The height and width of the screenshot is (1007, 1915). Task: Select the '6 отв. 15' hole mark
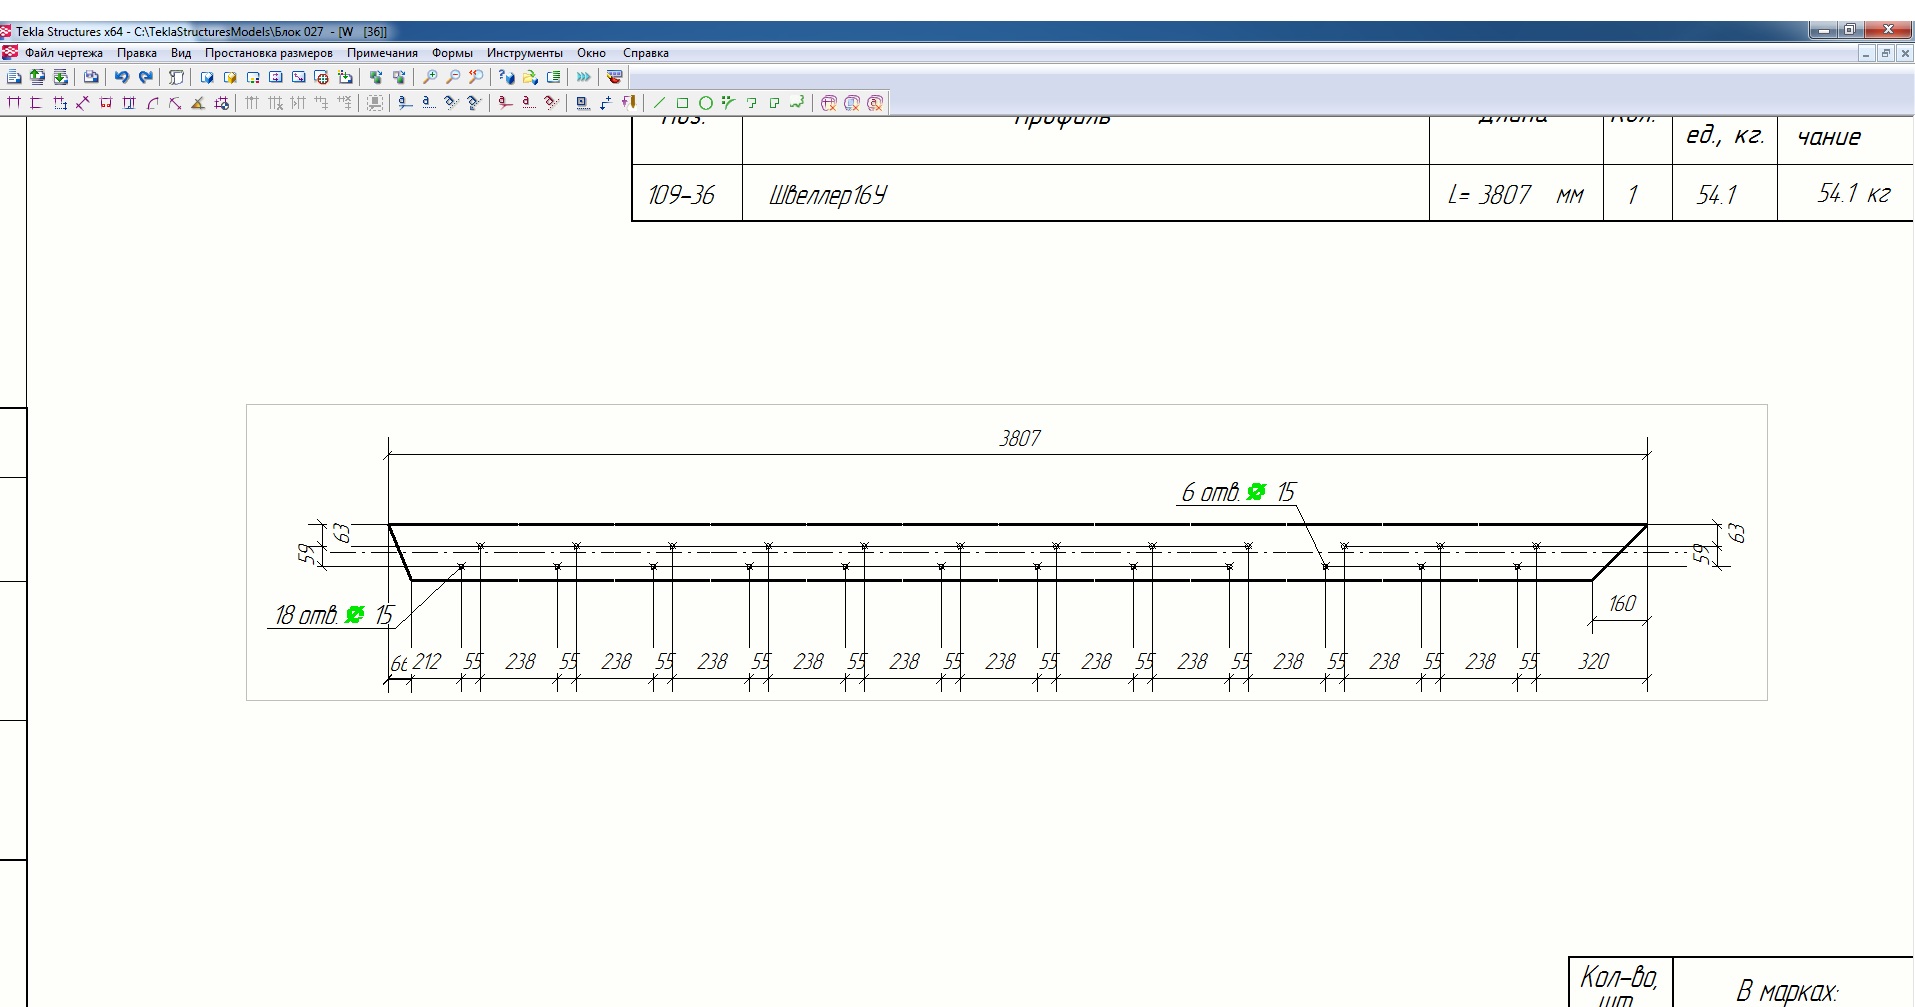pos(1236,492)
